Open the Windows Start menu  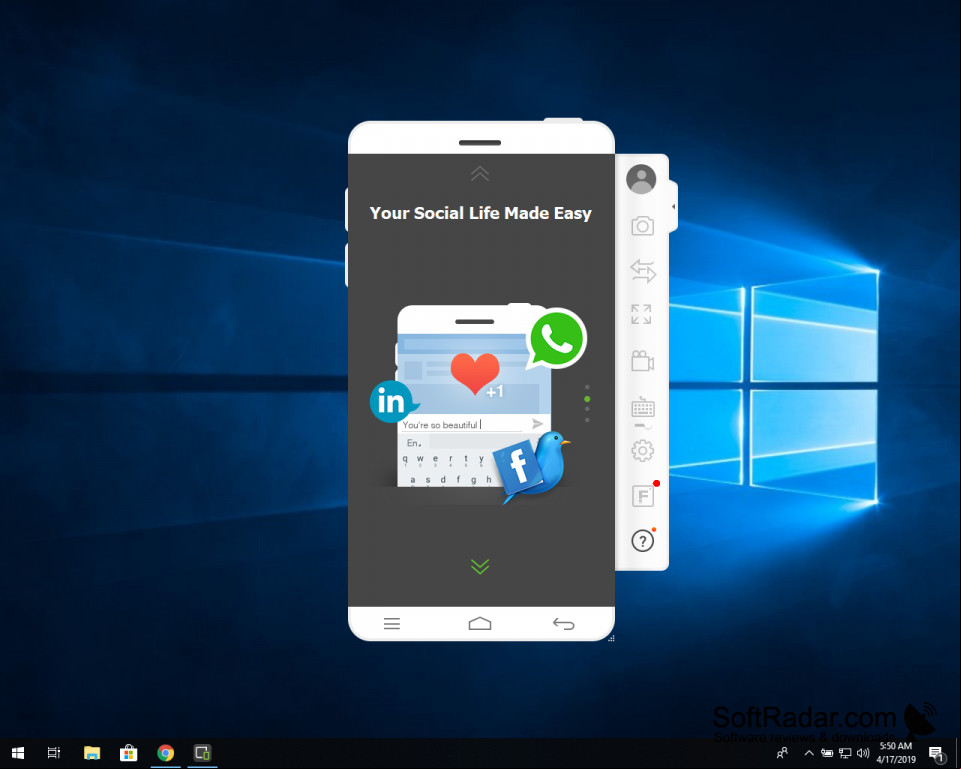pyautogui.click(x=18, y=753)
